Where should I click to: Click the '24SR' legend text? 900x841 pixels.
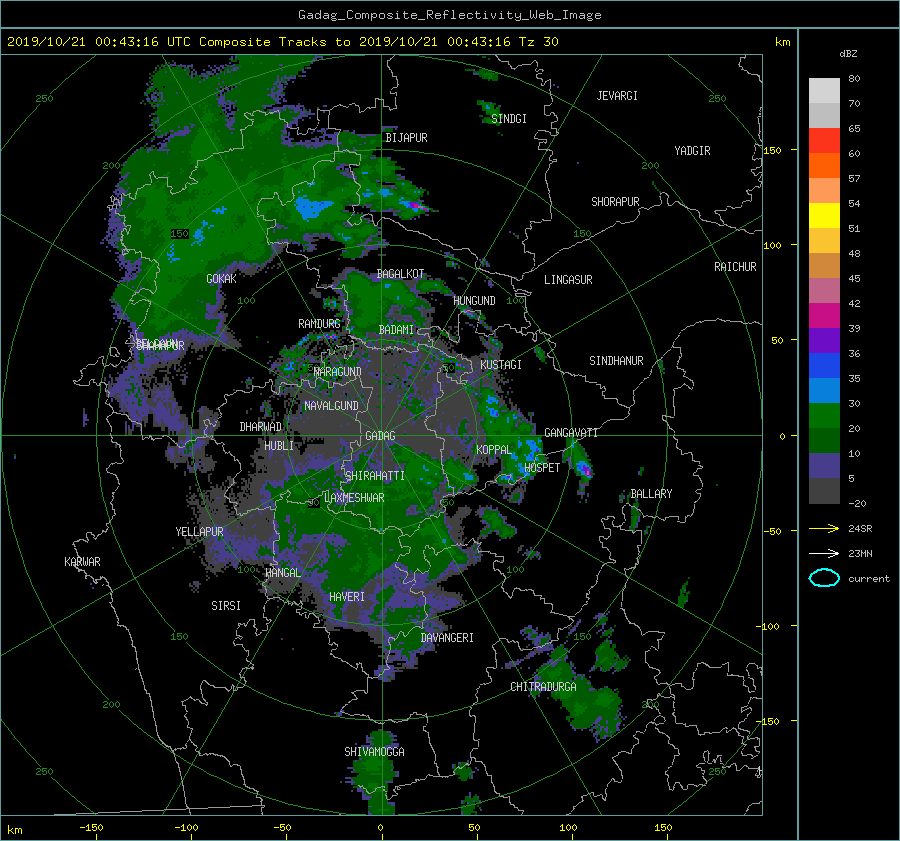click(860, 529)
